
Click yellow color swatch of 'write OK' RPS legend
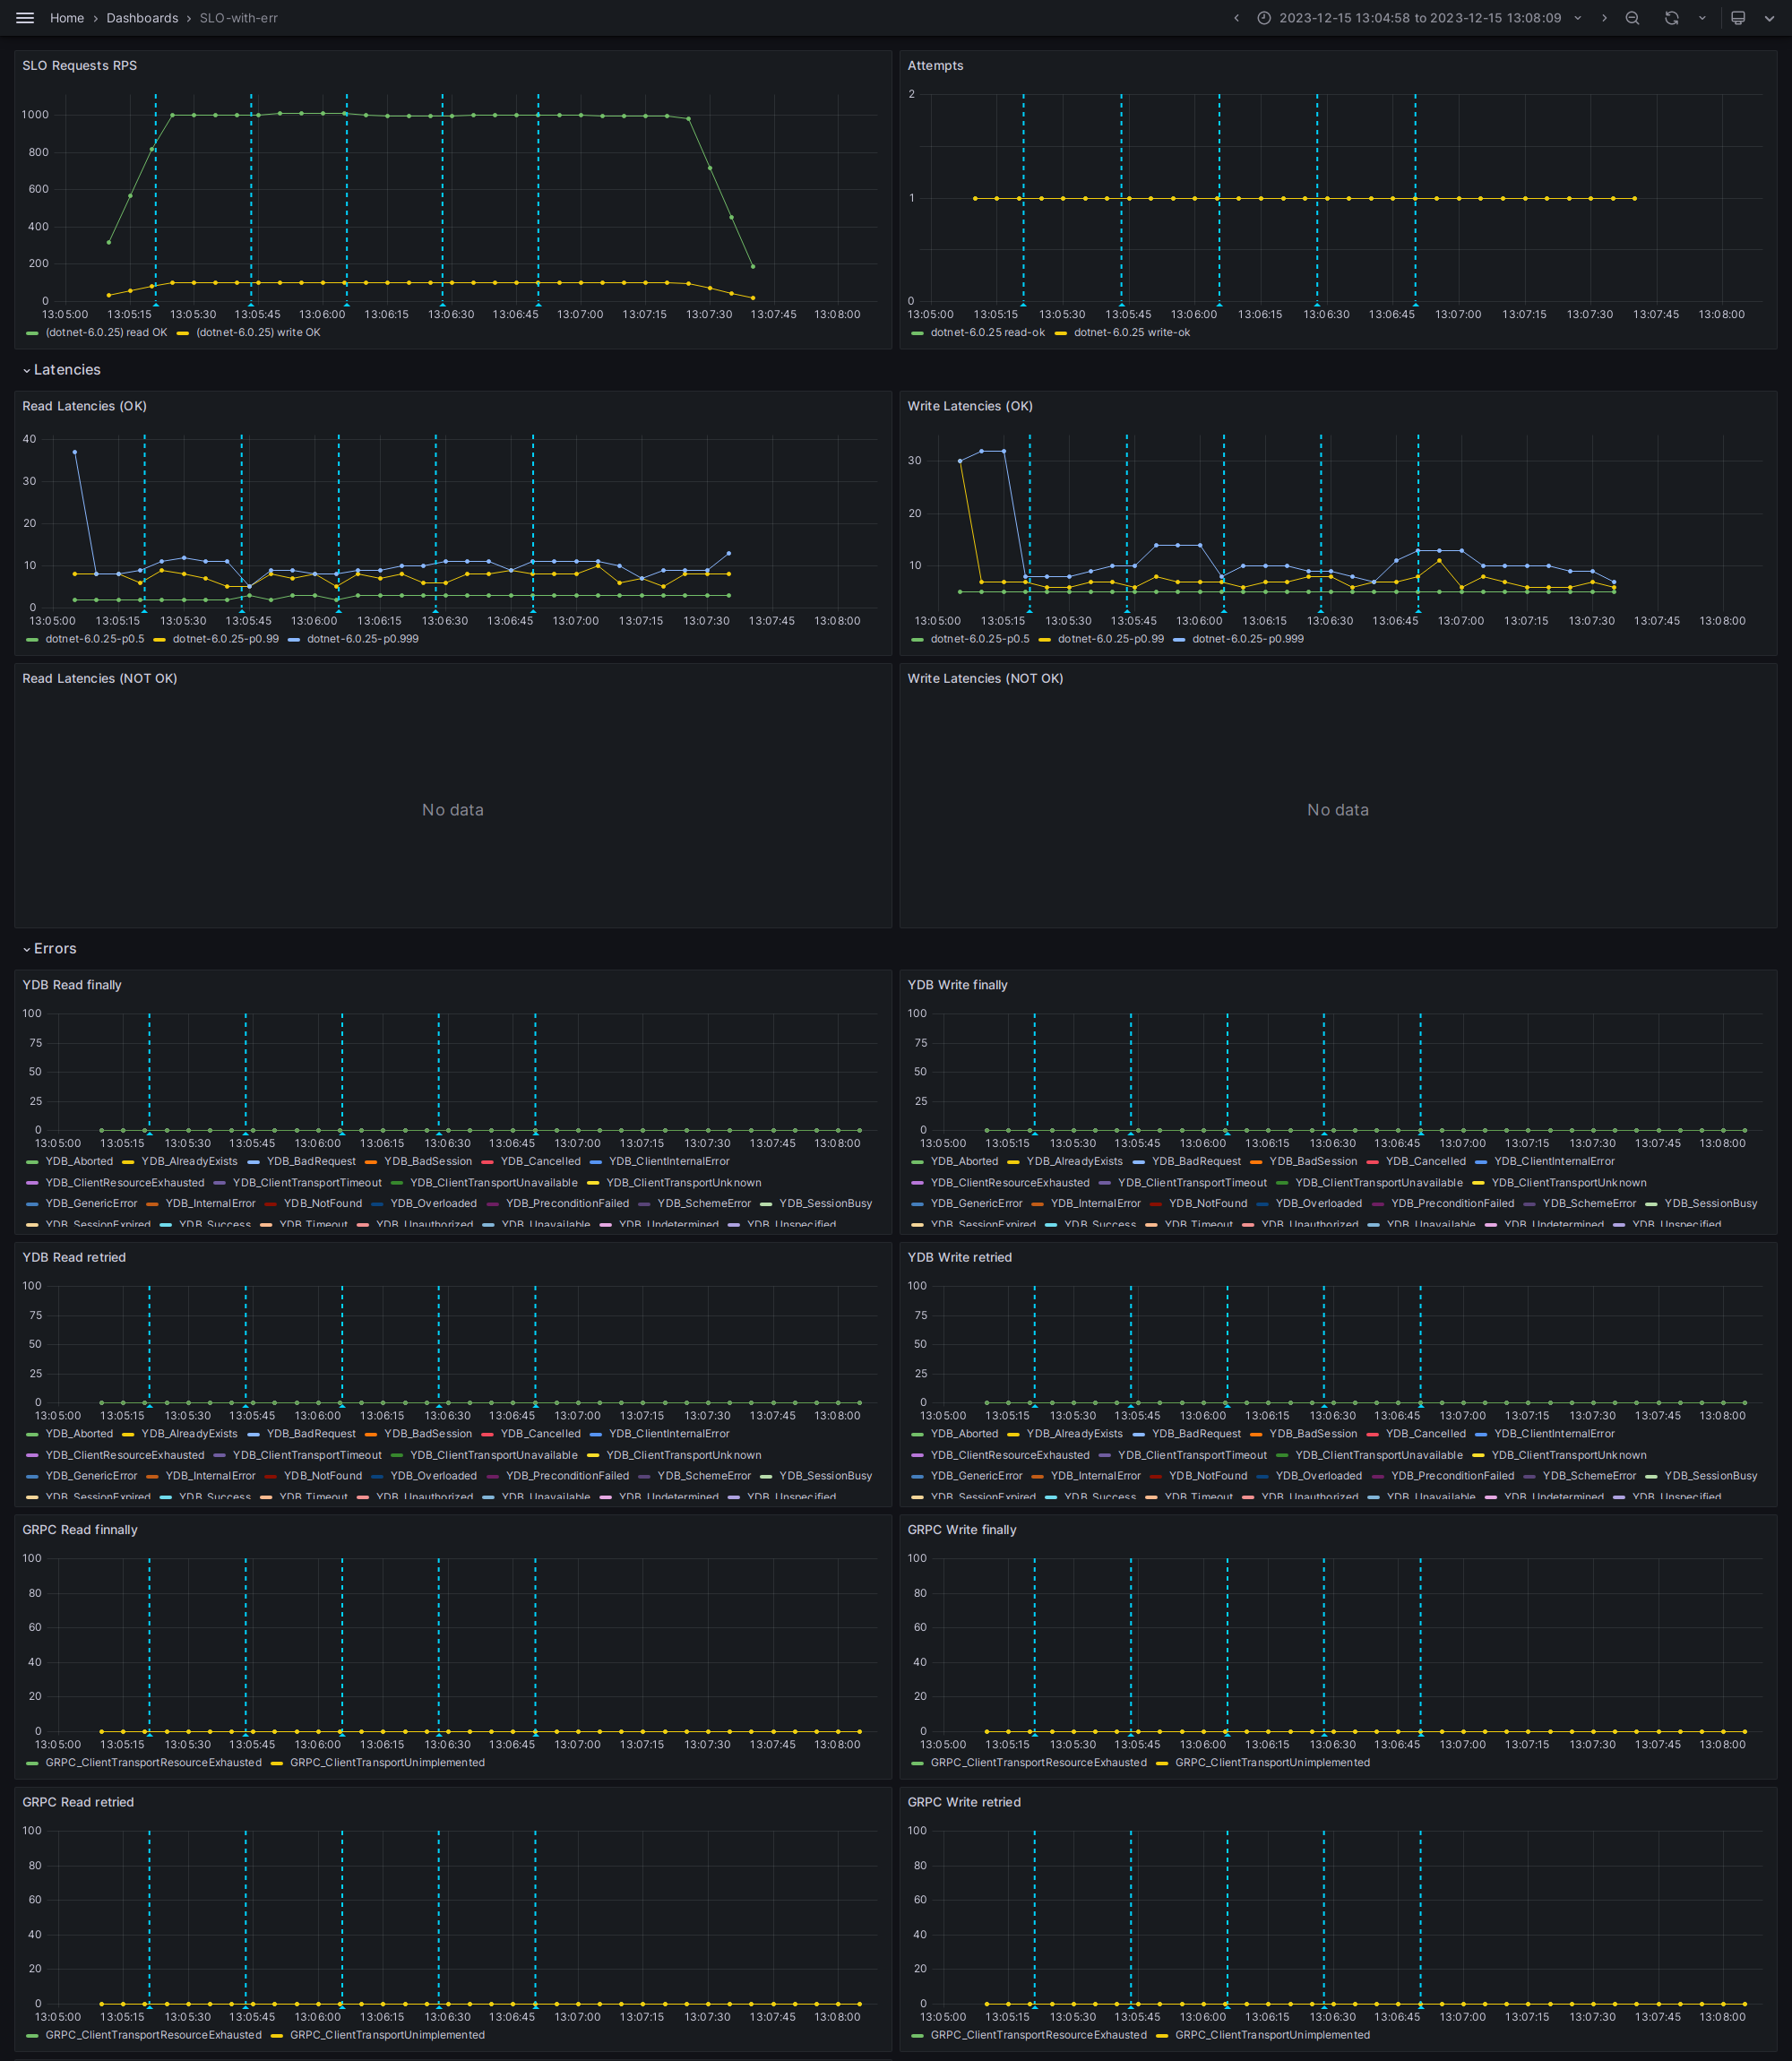[183, 334]
